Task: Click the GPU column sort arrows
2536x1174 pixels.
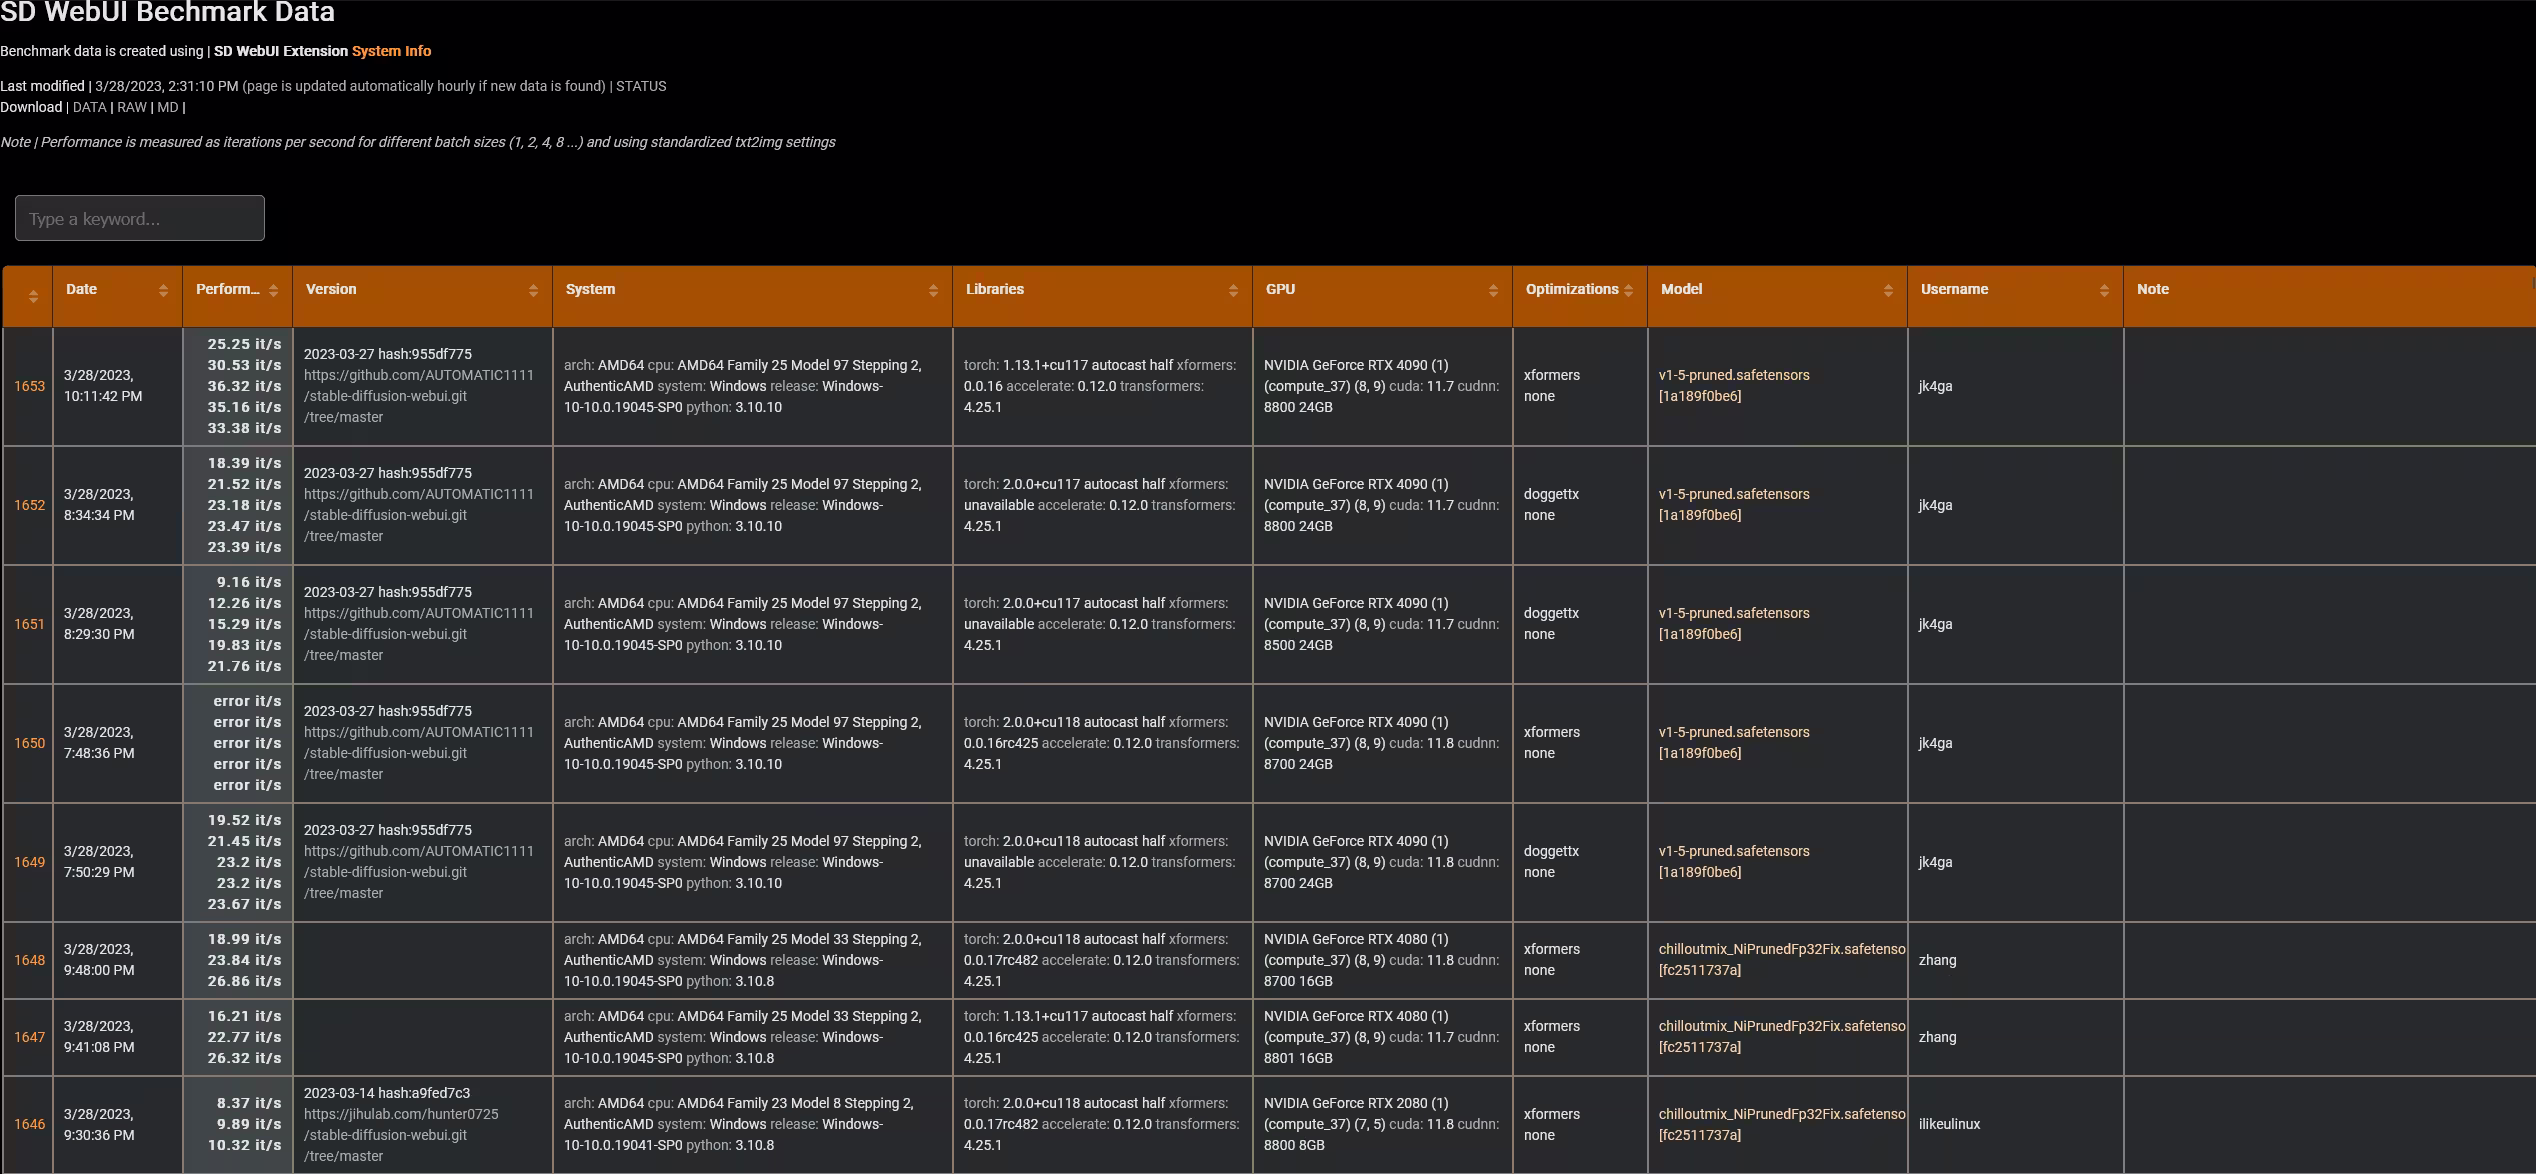Action: pos(1493,290)
